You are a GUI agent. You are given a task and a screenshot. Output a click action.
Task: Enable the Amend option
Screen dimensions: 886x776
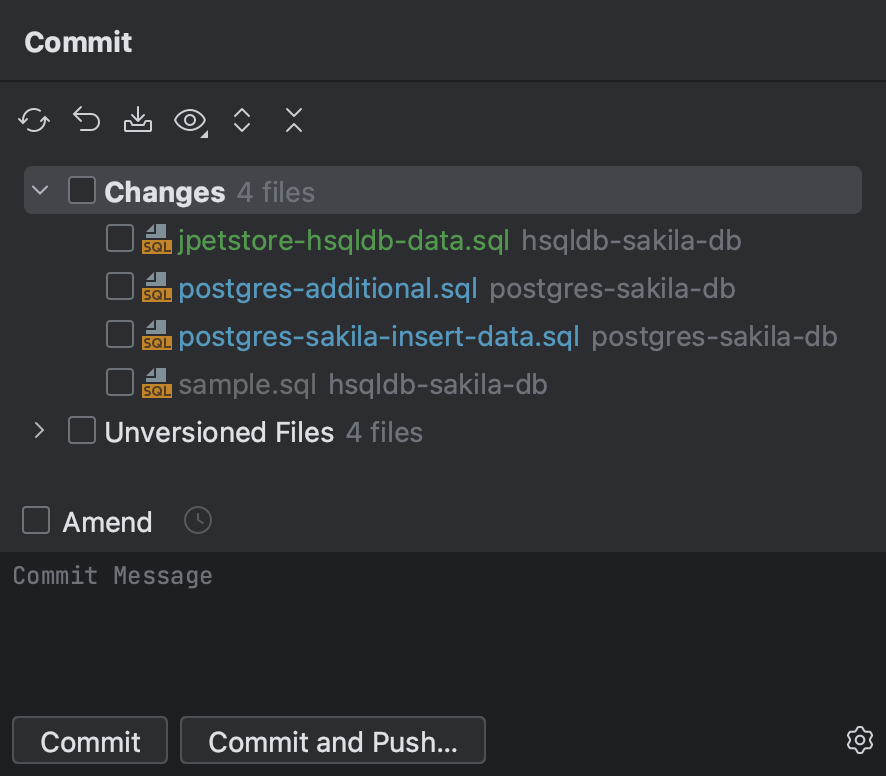click(x=36, y=520)
